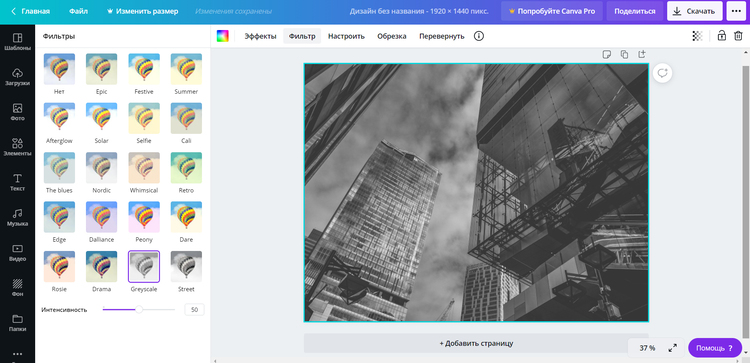This screenshot has height=363, width=750.
Task: Apply the Peony filter
Action: 144,217
